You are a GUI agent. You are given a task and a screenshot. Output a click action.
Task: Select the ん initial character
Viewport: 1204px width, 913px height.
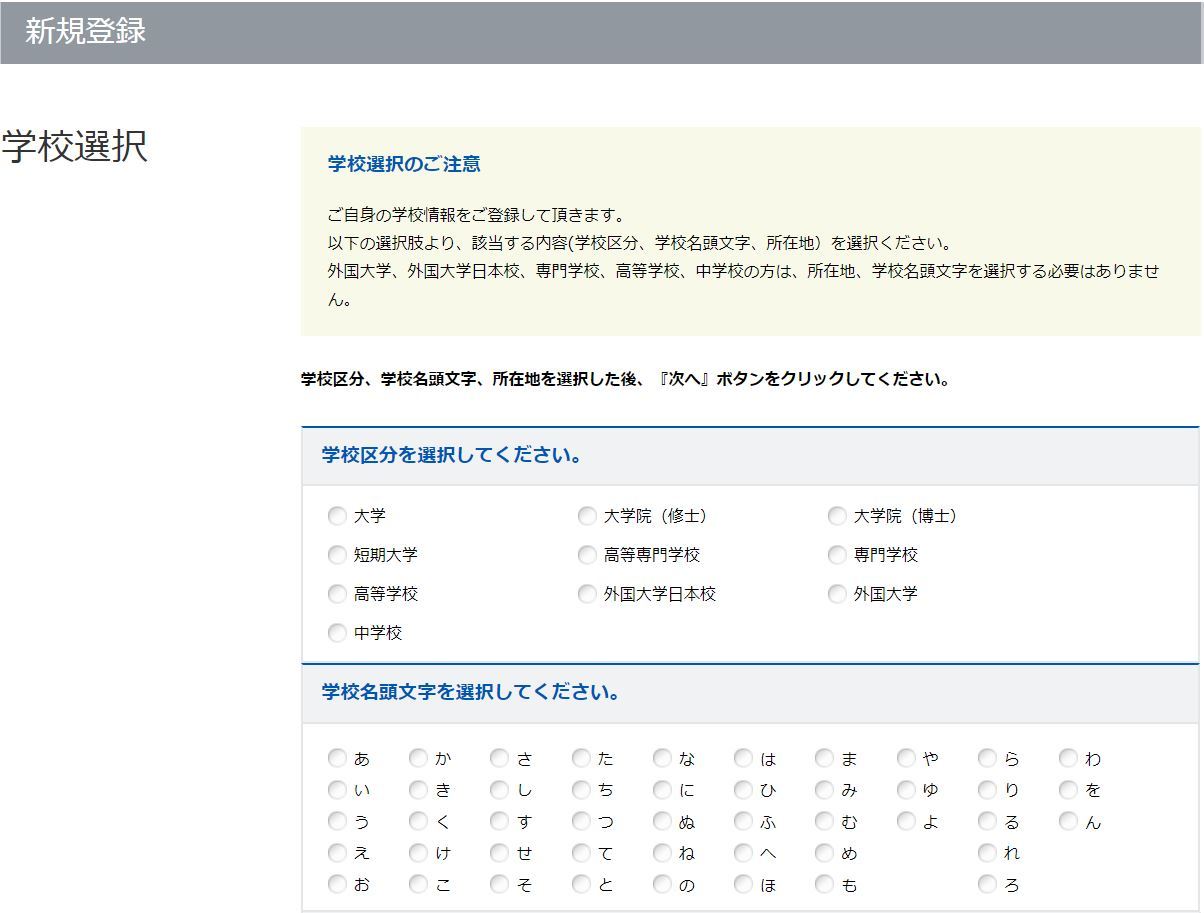(1069, 821)
